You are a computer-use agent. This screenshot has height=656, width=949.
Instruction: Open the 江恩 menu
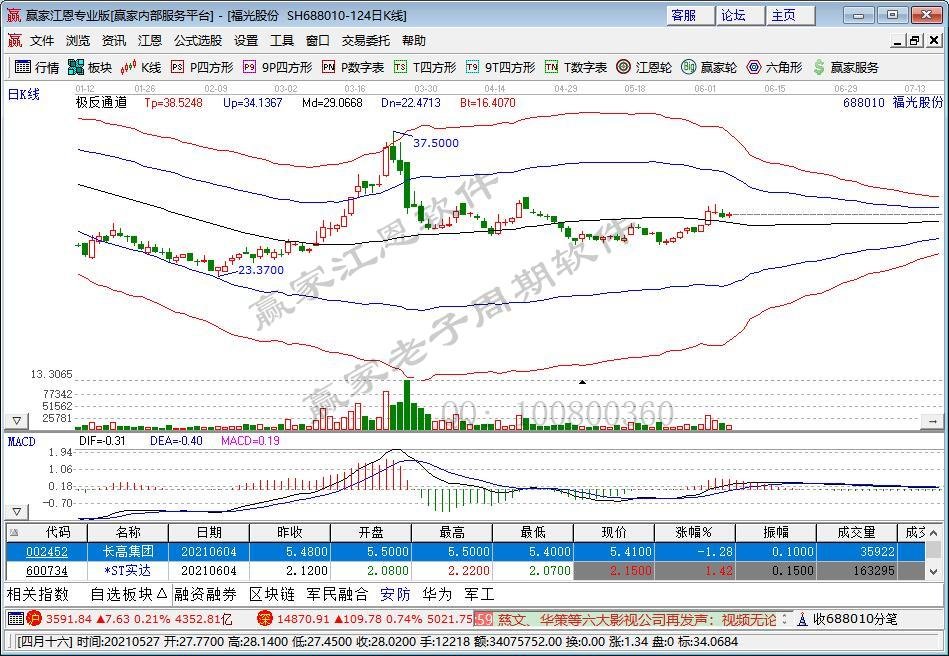pos(149,41)
